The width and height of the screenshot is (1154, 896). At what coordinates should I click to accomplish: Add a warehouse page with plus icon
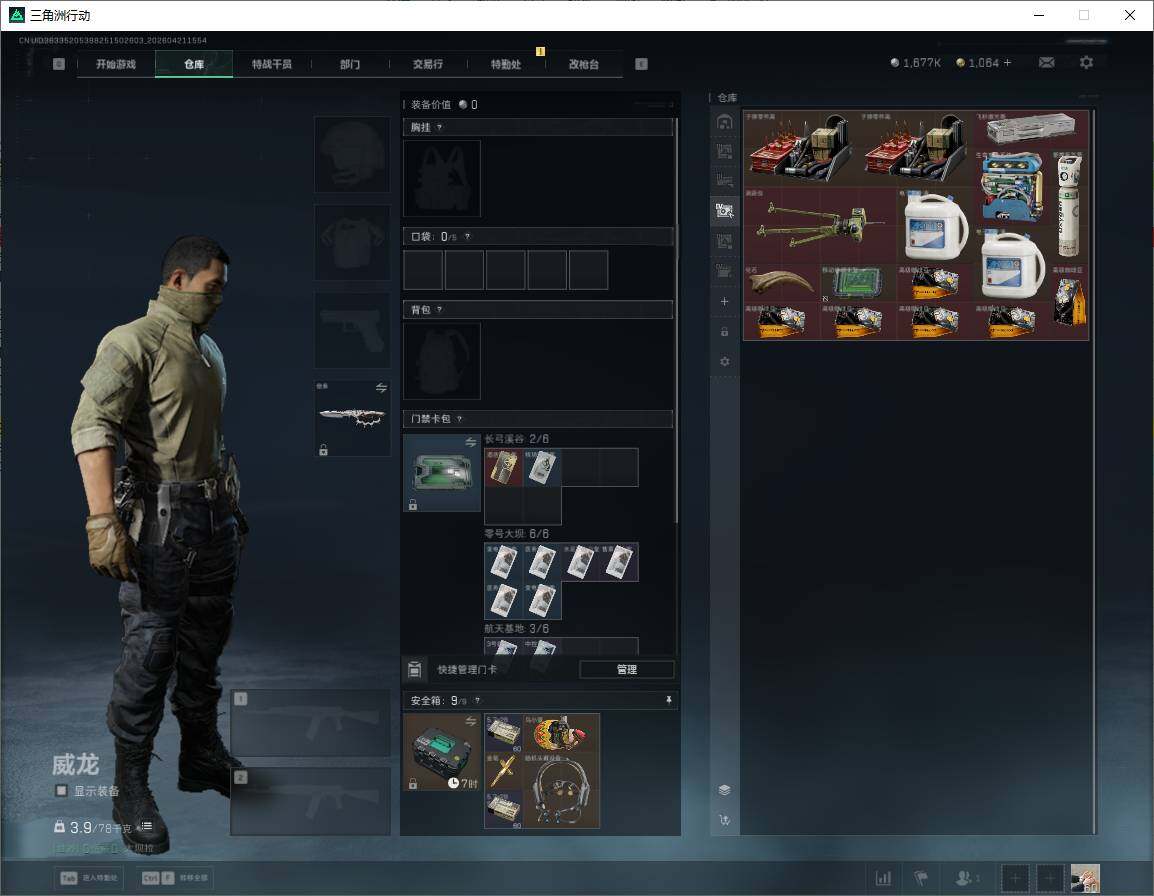724,301
